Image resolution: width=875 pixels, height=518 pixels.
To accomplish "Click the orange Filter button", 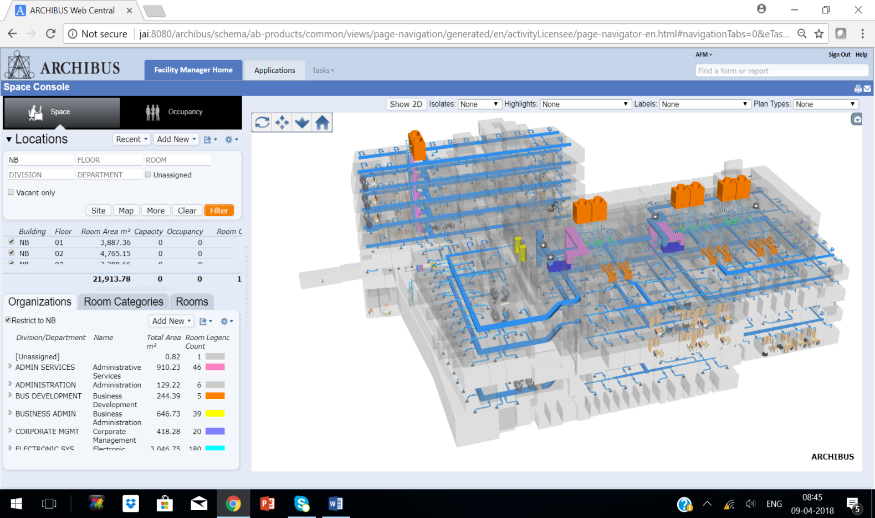I will 219,211.
